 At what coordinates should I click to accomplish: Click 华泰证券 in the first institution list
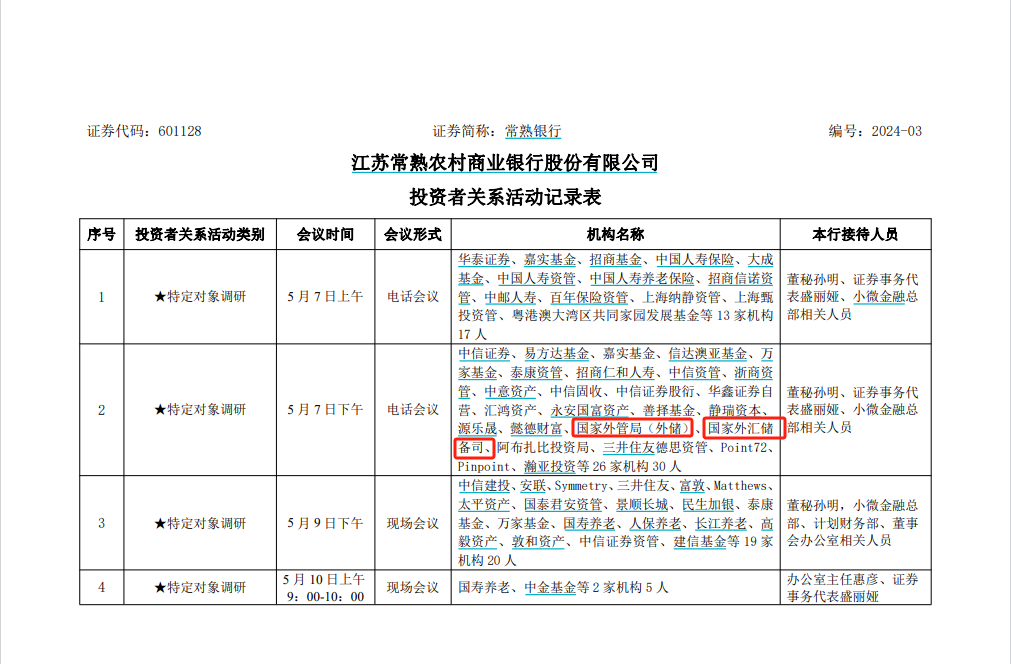(x=484, y=260)
